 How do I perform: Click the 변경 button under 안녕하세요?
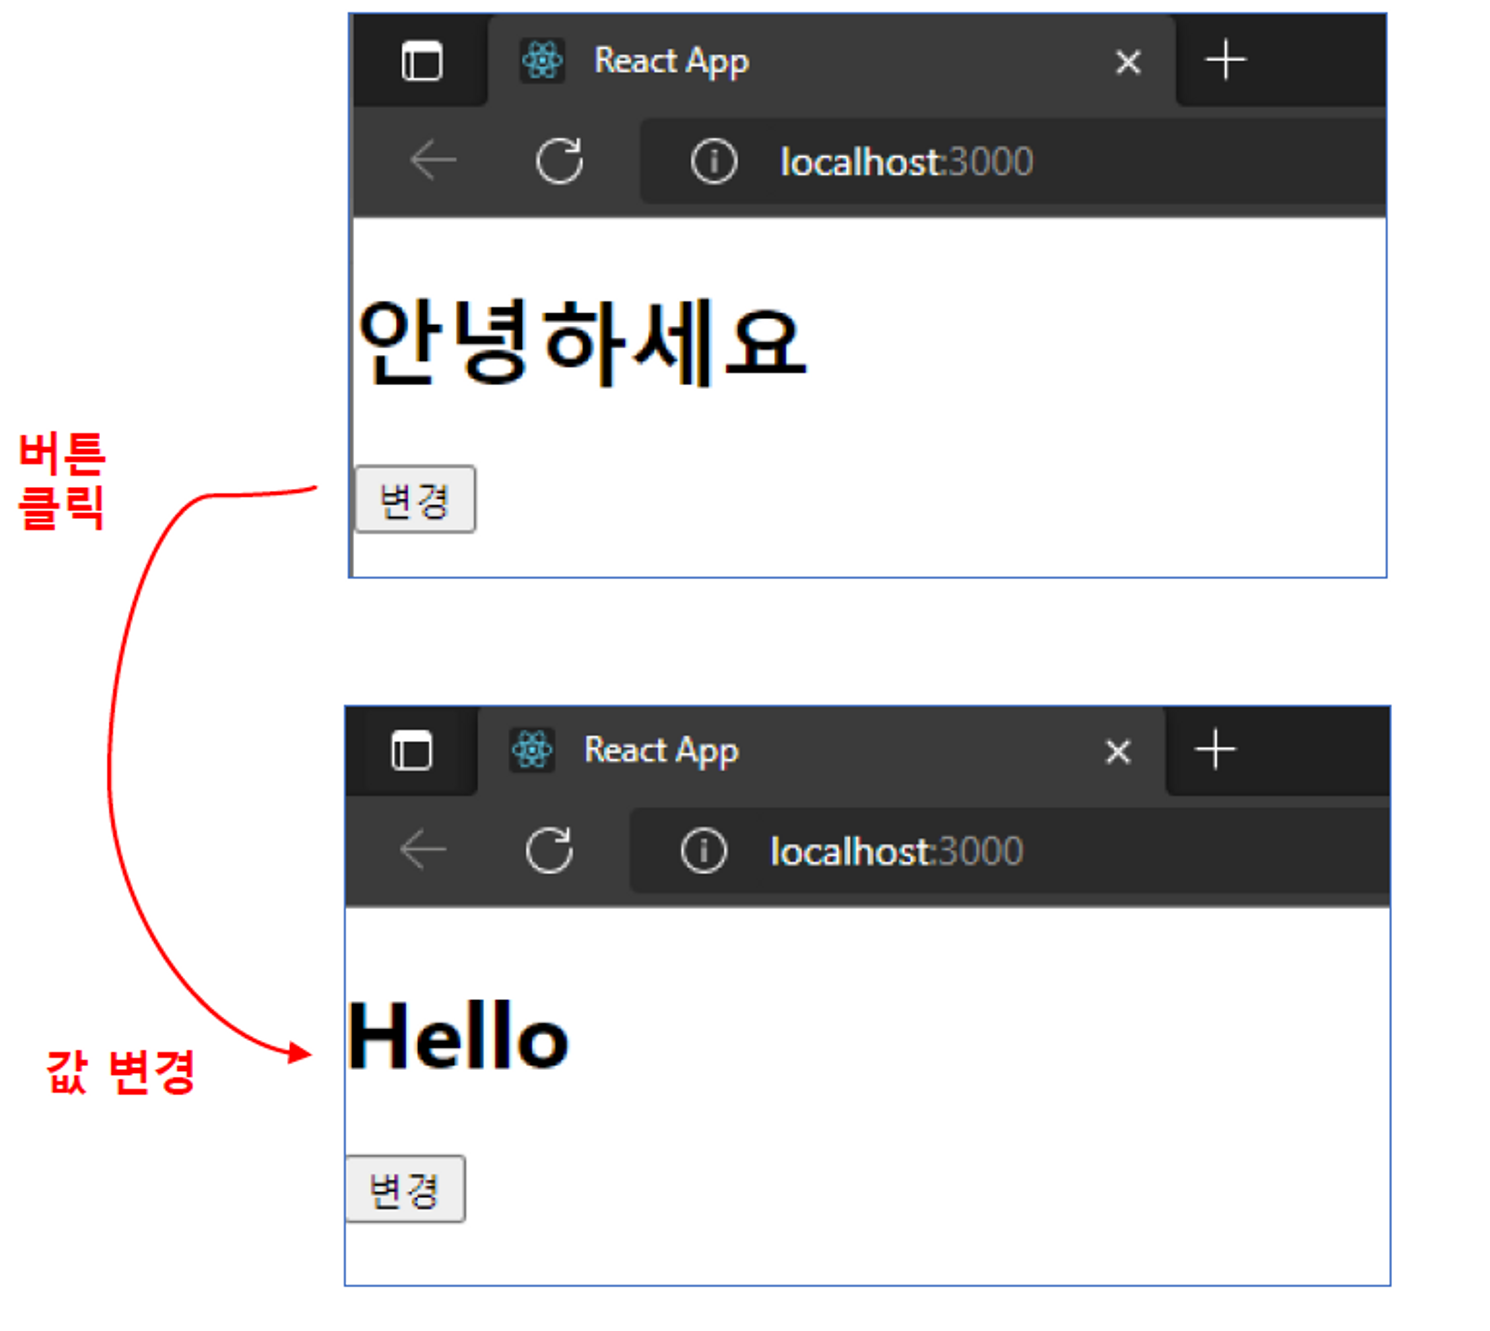pyautogui.click(x=415, y=499)
